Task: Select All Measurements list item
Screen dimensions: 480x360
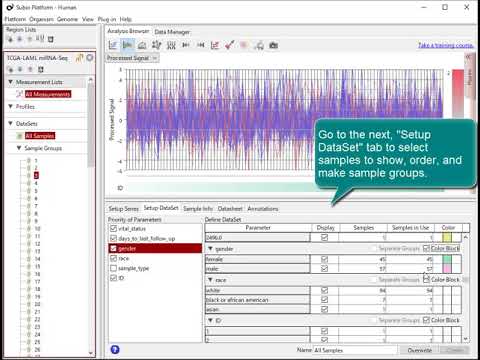Action: click(x=48, y=94)
